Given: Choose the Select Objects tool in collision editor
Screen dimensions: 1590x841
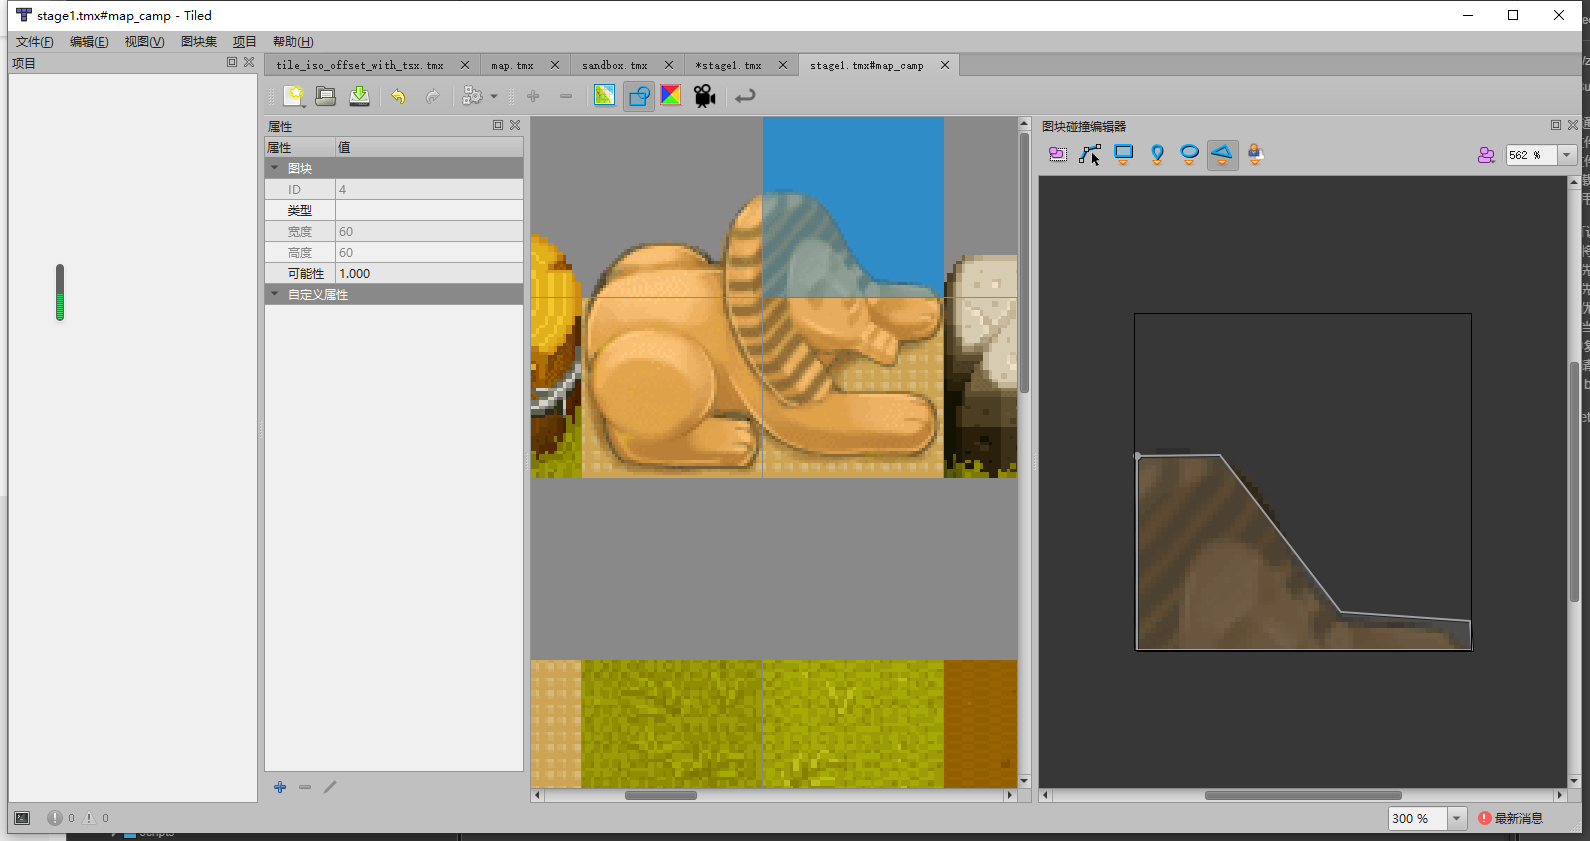Looking at the screenshot, I should coord(1058,155).
